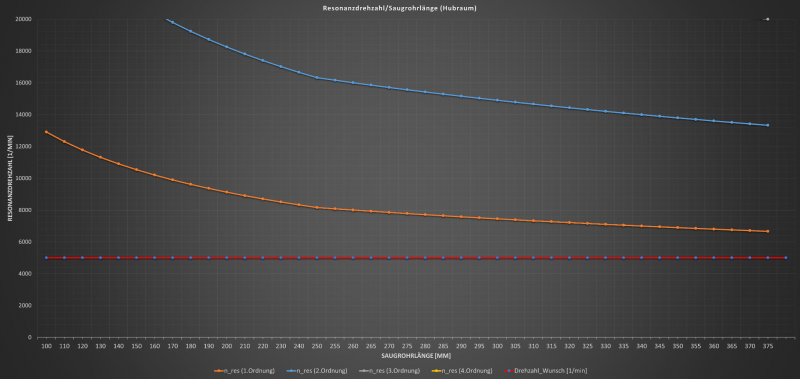Select the horizontal axis title SAUGROHRLÄNGE [MM]
800x379 pixels.
(416, 356)
